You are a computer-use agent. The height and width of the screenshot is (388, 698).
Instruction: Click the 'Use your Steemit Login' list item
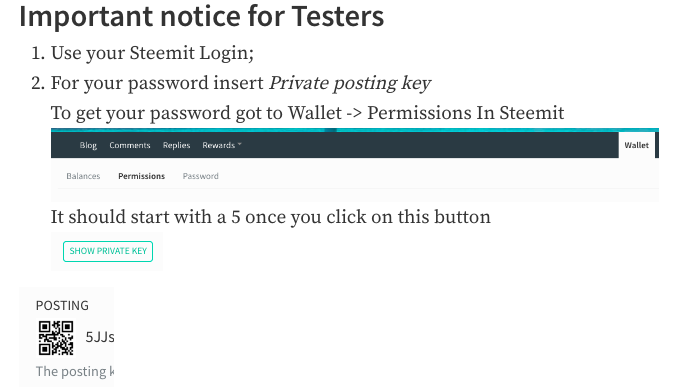click(x=152, y=53)
